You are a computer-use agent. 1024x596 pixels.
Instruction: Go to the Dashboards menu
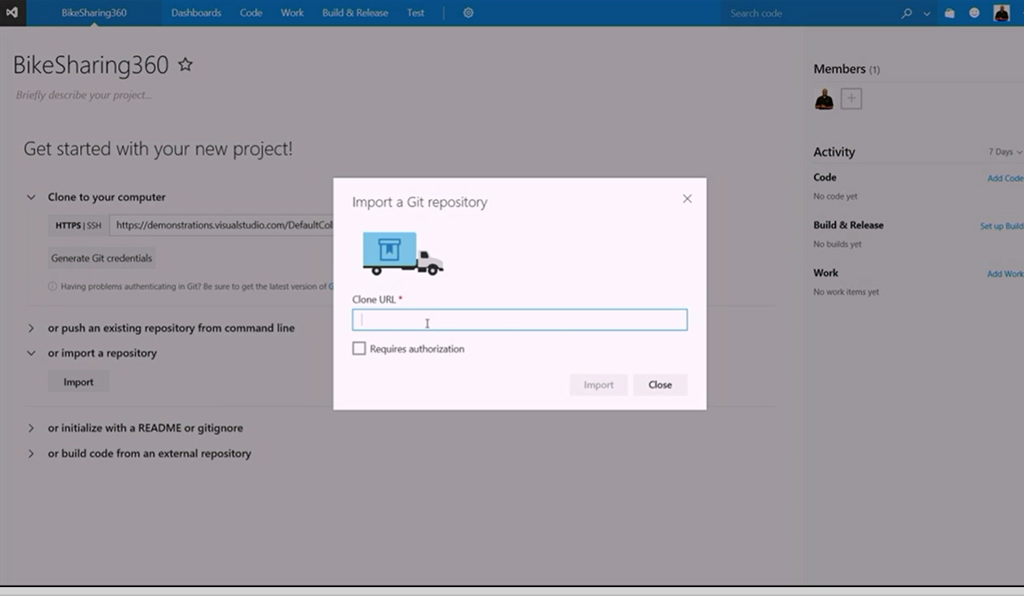pyautogui.click(x=196, y=13)
